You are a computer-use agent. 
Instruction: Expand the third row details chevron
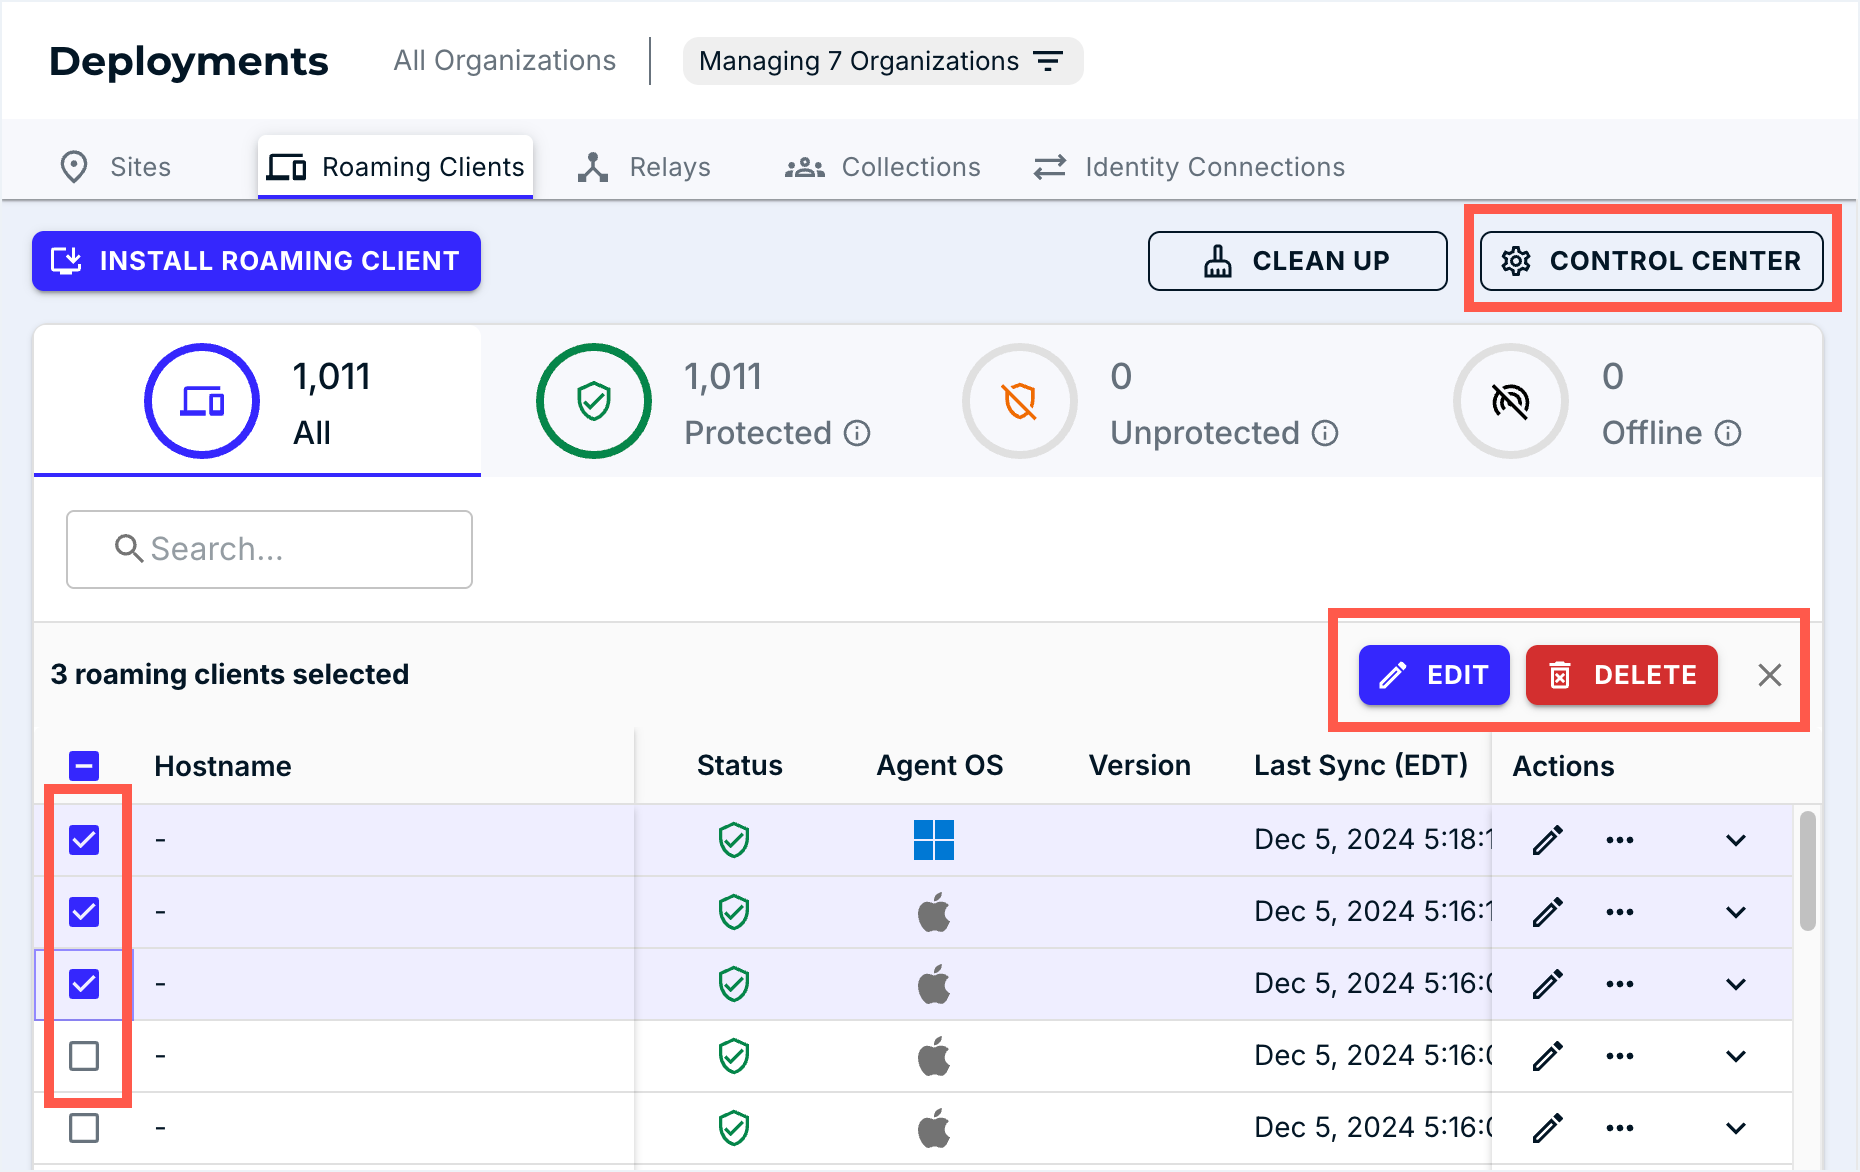click(1736, 984)
